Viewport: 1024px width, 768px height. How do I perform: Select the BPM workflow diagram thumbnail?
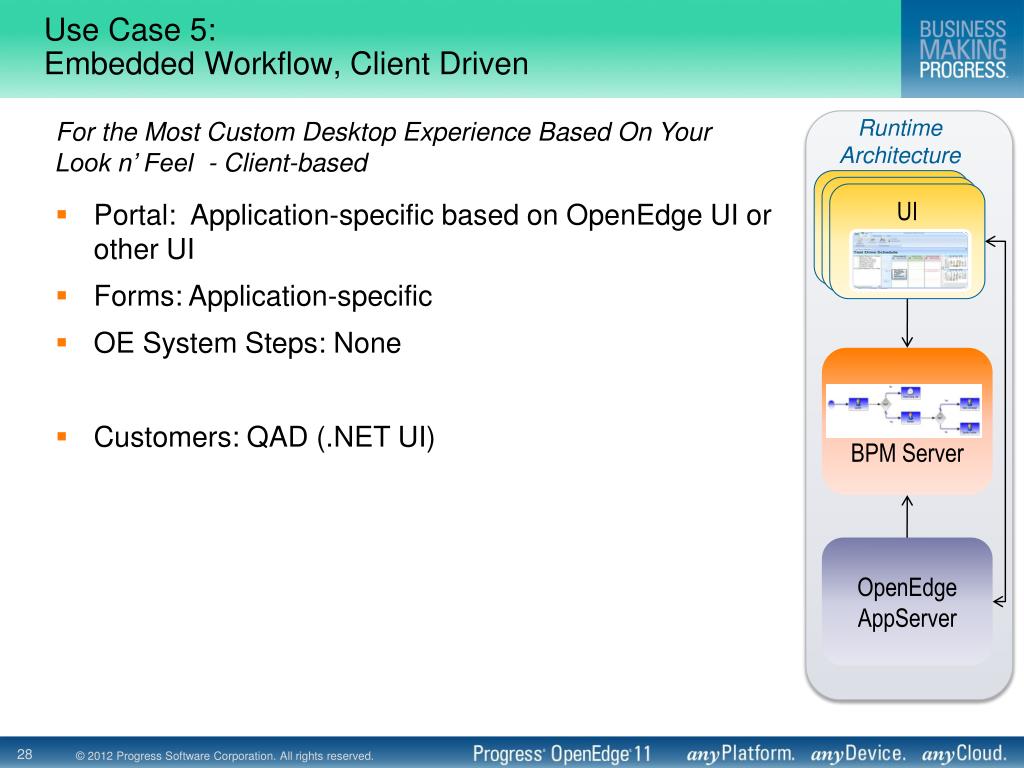[x=904, y=411]
